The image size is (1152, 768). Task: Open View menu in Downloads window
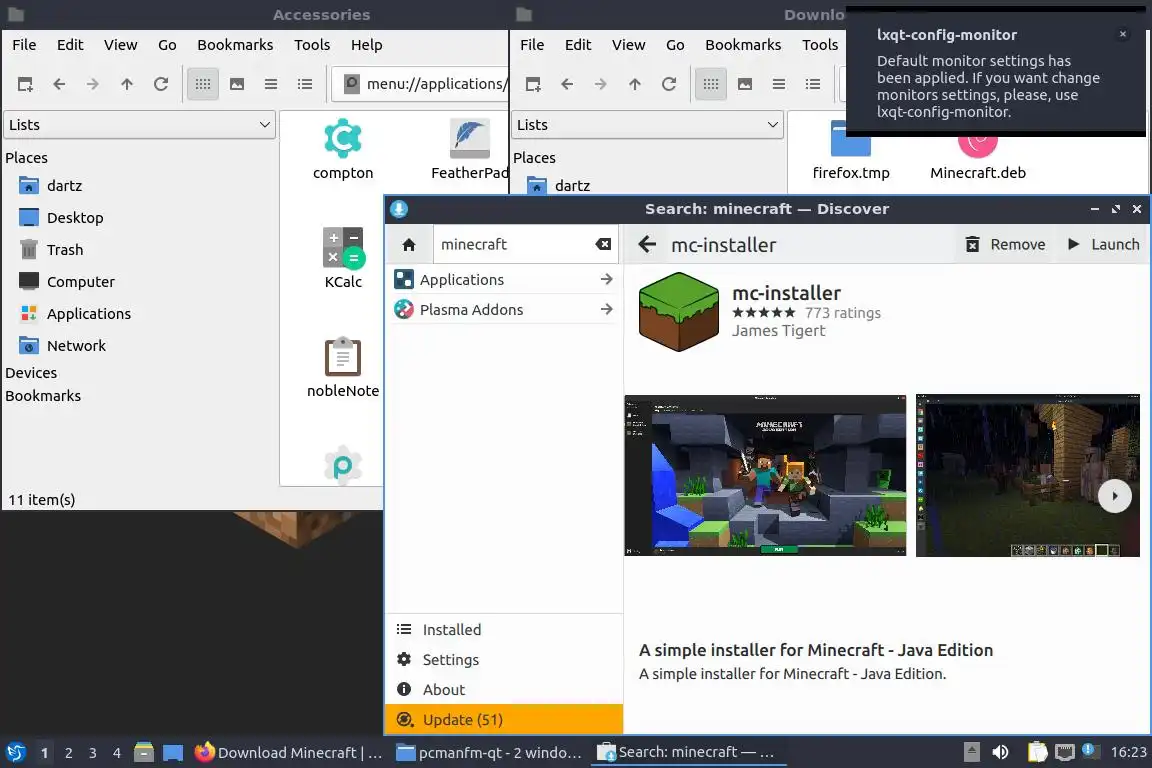[x=629, y=45]
